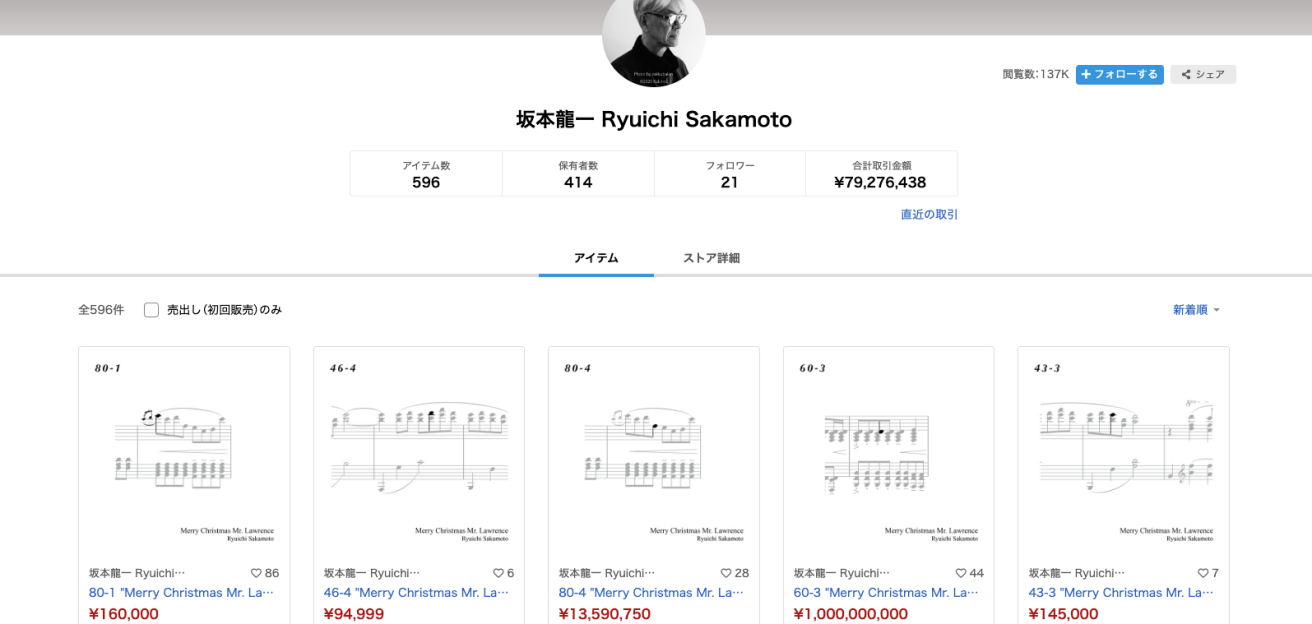Click the 43-3 item title link
The width and height of the screenshot is (1312, 624).
pos(1121,593)
